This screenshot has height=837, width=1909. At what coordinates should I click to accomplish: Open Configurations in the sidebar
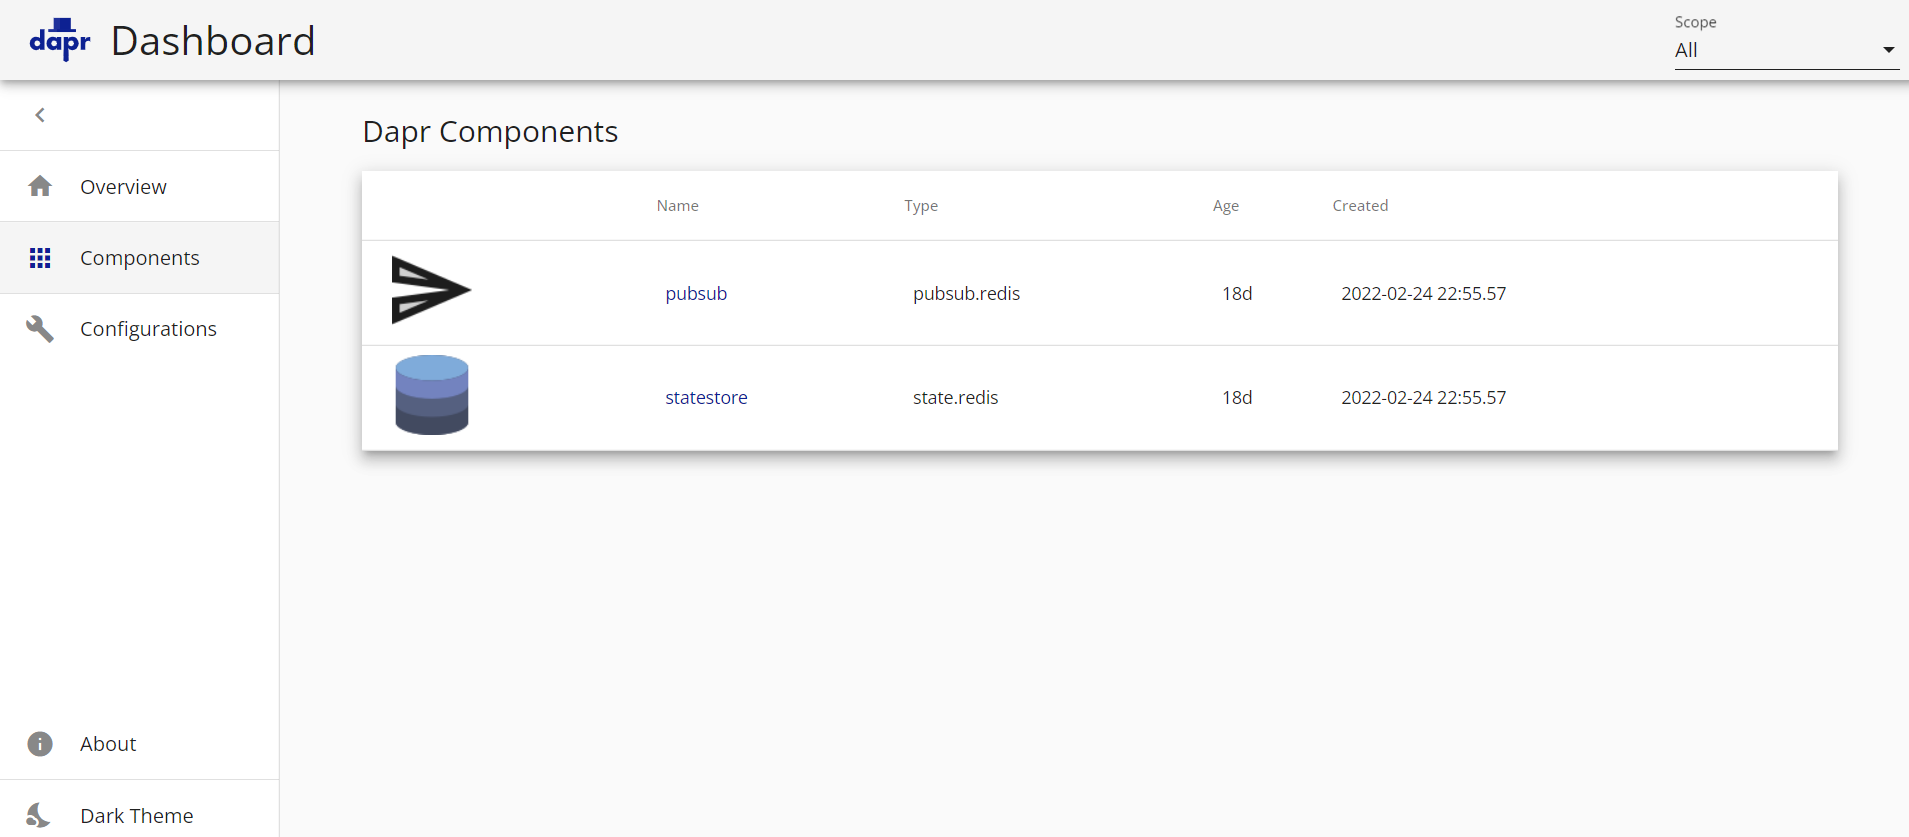point(140,329)
